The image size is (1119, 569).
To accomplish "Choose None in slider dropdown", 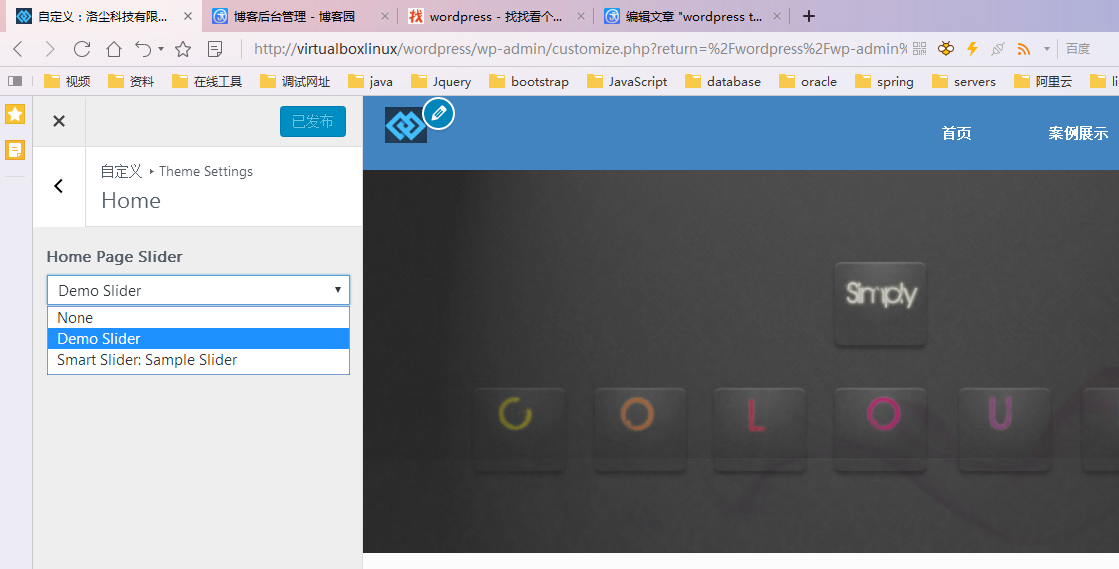I will click(x=198, y=318).
